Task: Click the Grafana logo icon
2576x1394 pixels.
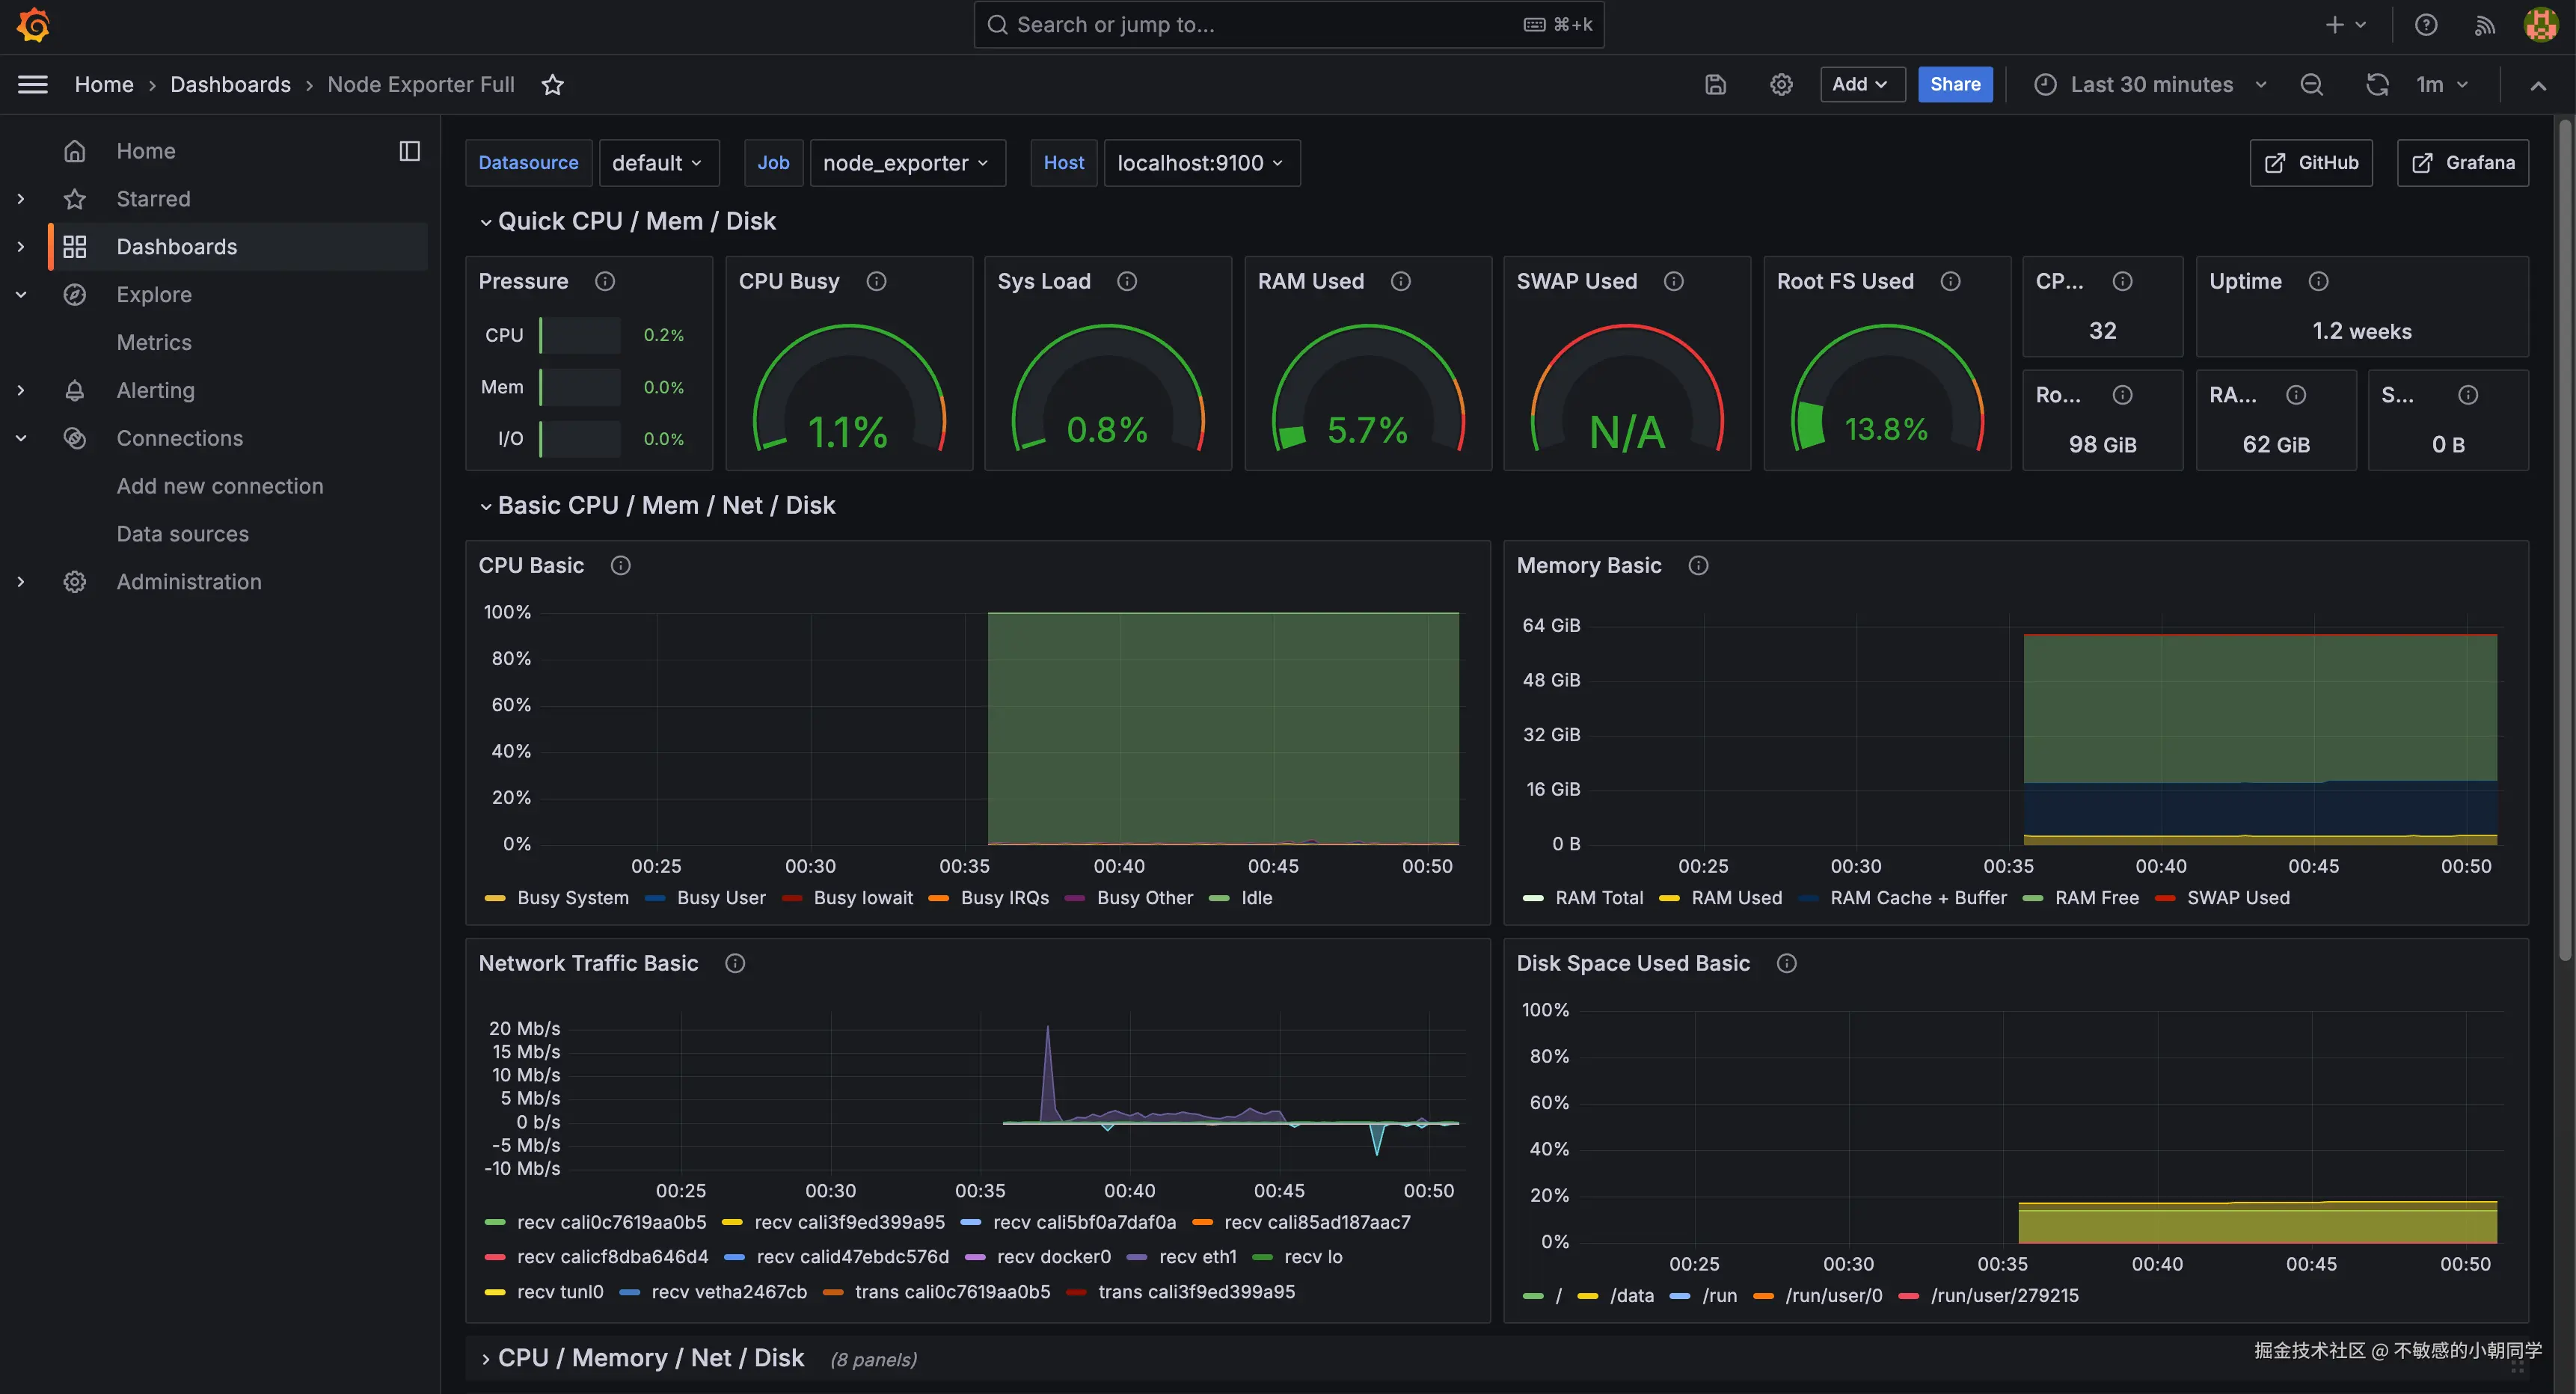Action: [x=33, y=25]
